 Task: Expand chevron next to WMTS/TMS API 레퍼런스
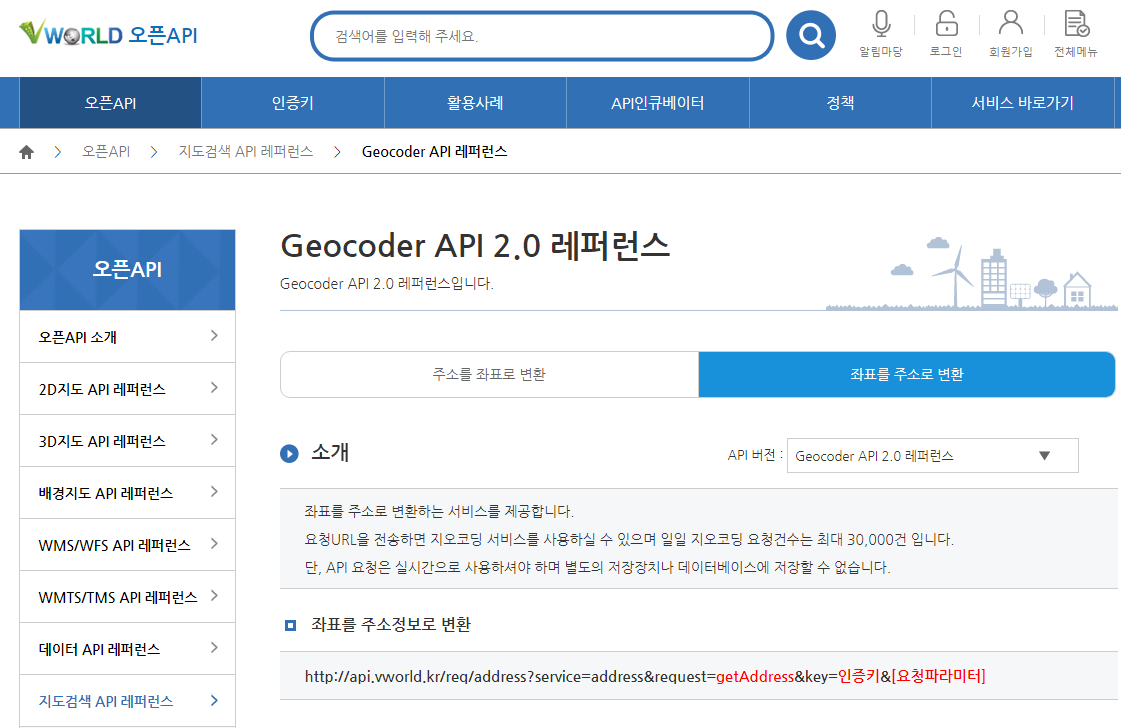point(214,596)
